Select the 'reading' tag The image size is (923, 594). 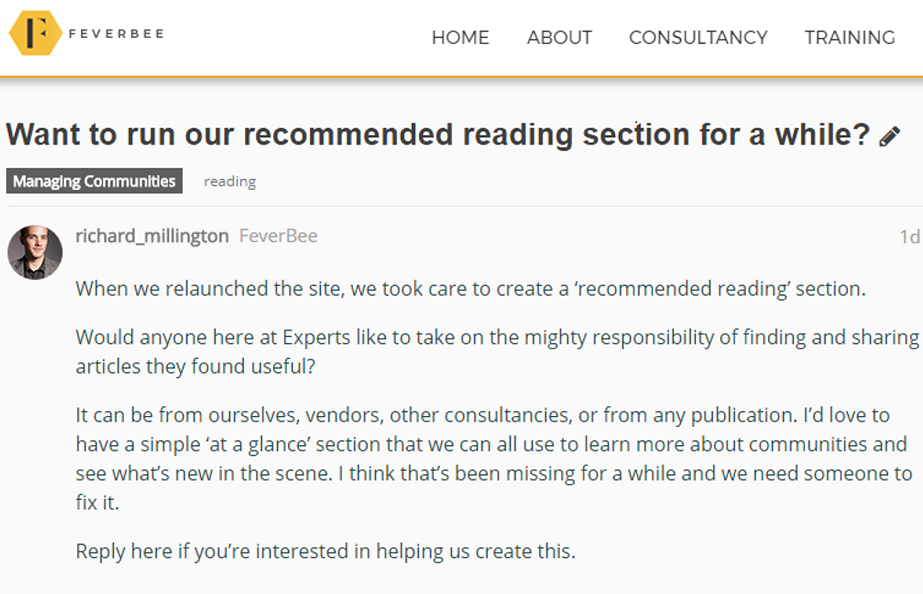[x=230, y=181]
